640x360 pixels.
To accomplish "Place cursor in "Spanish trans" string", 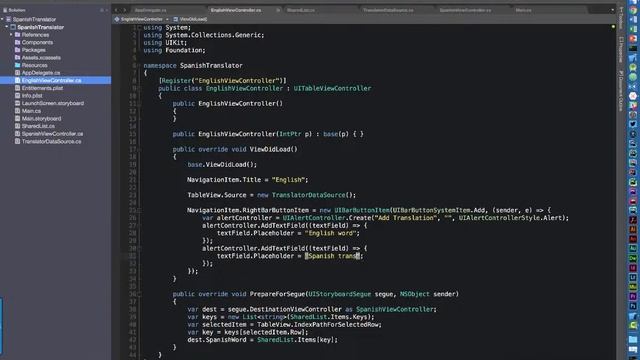I will [333, 256].
